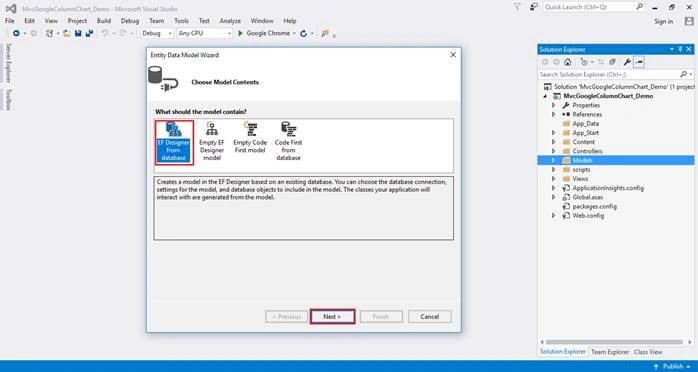Viewport: 698px width, 372px height.
Task: Switch to the Team Explorer tab
Action: (x=610, y=352)
